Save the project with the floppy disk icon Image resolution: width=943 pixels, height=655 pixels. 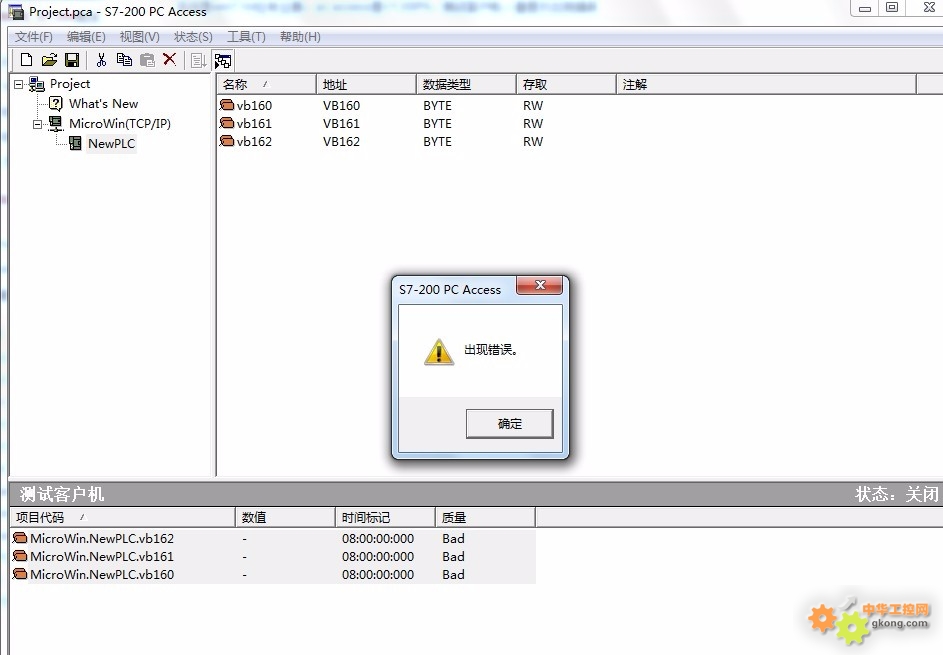coord(72,60)
